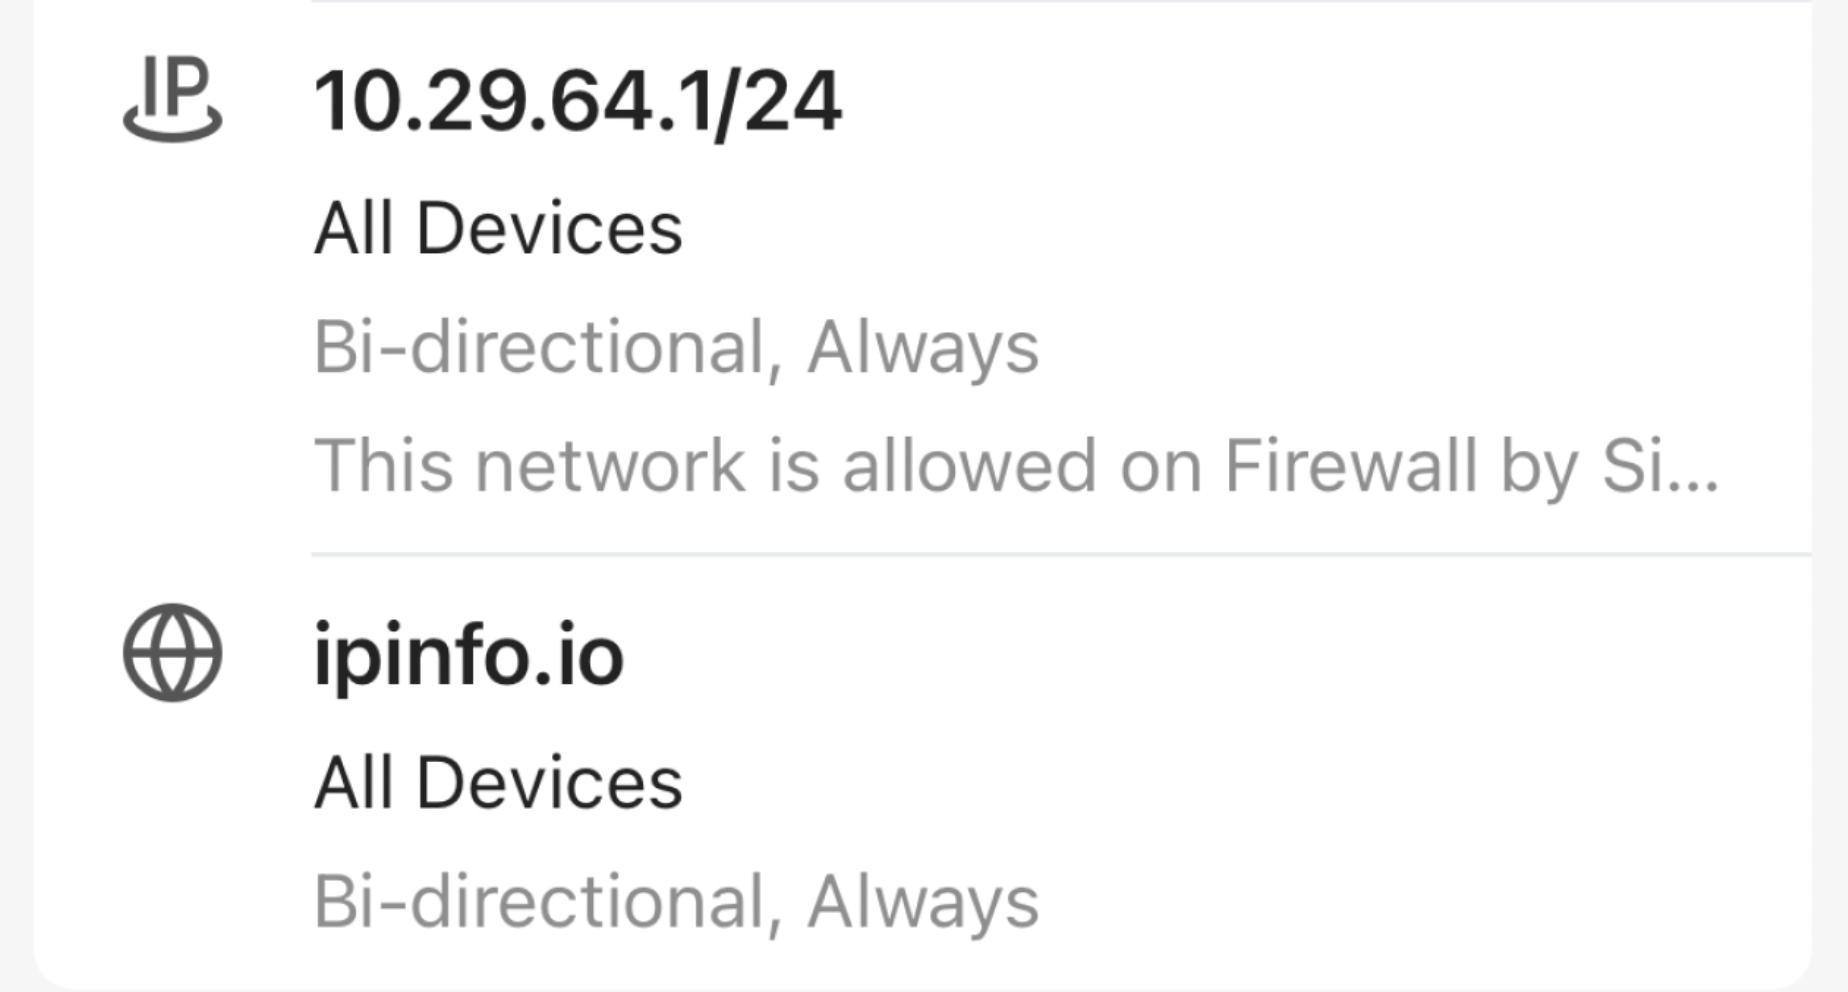Open the 10.29.64.1/24 network rule

(577, 102)
